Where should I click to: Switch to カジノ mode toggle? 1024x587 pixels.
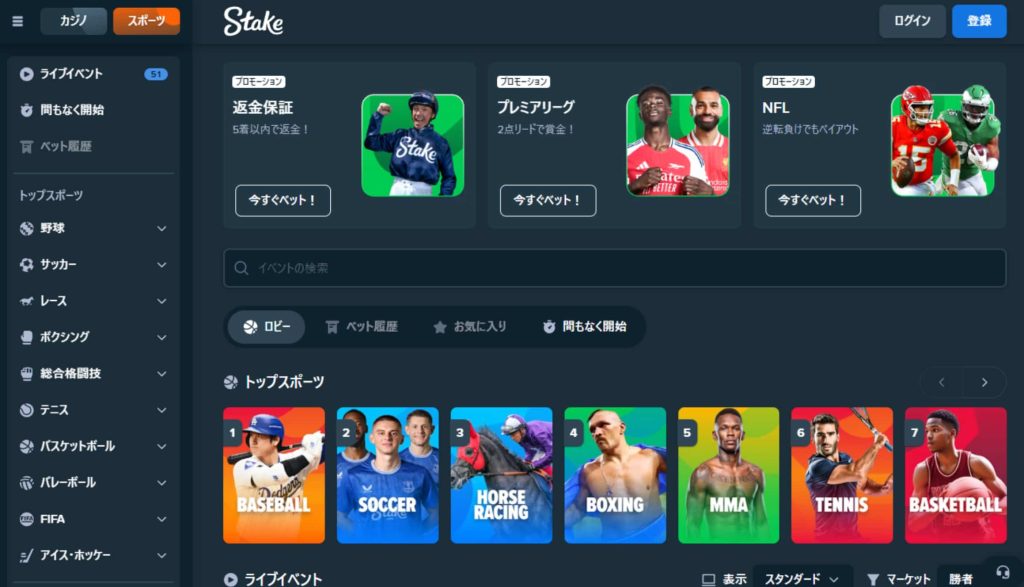[74, 21]
